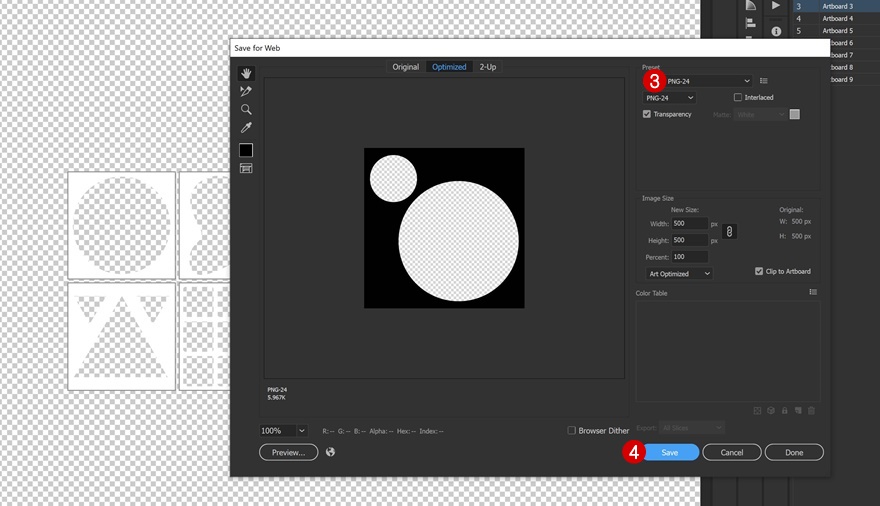This screenshot has height=506, width=880.
Task: Enable the Interlaced checkbox
Action: coord(738,98)
